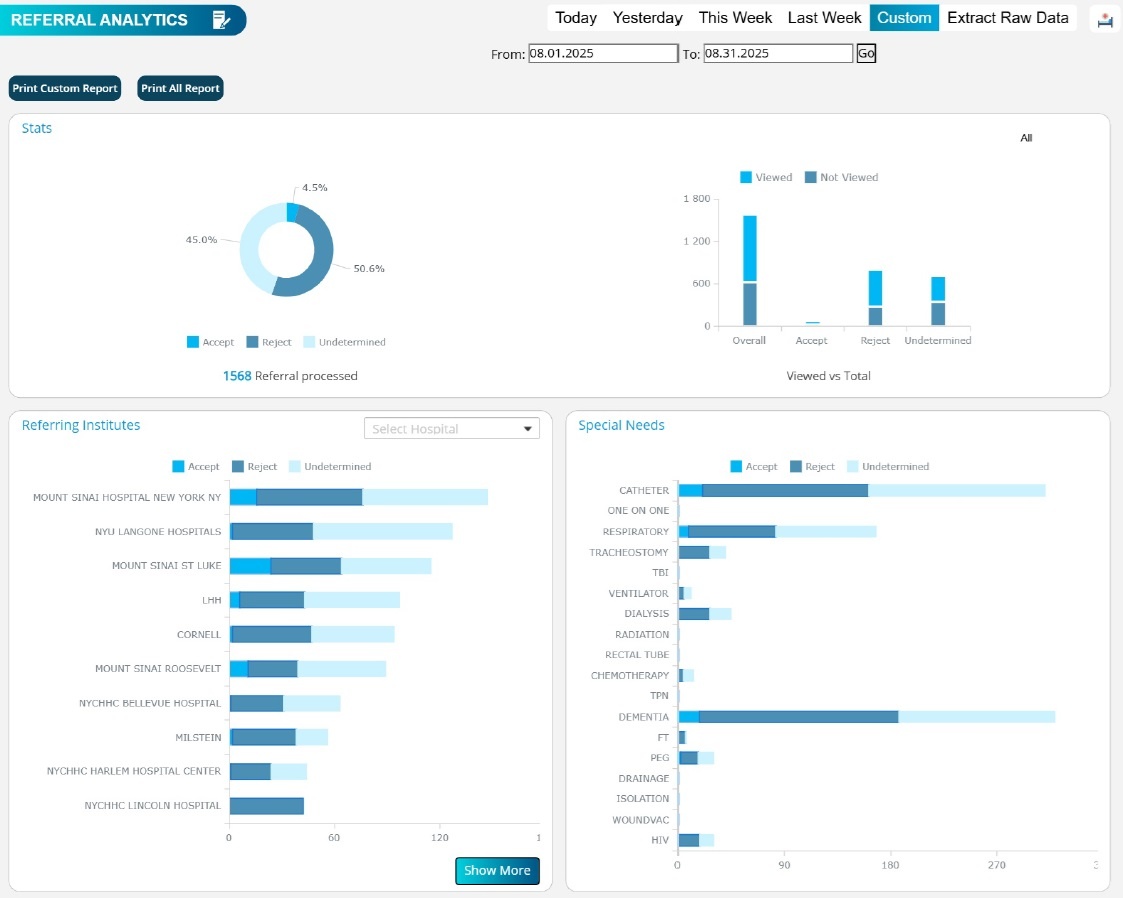
Task: Click the VENTILATOR label in Special Needs
Action: tap(638, 594)
